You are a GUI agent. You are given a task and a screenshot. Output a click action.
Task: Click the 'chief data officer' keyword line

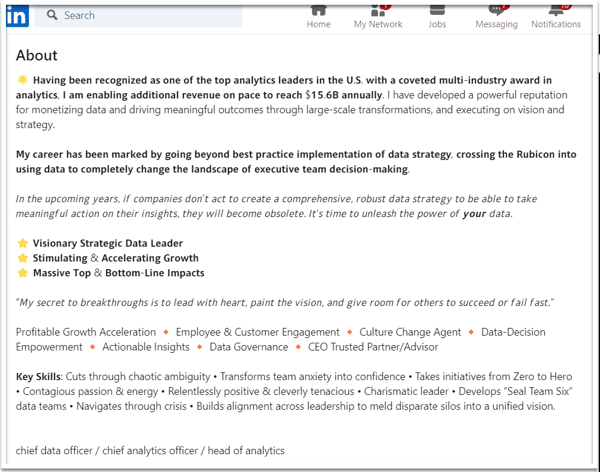(150, 451)
